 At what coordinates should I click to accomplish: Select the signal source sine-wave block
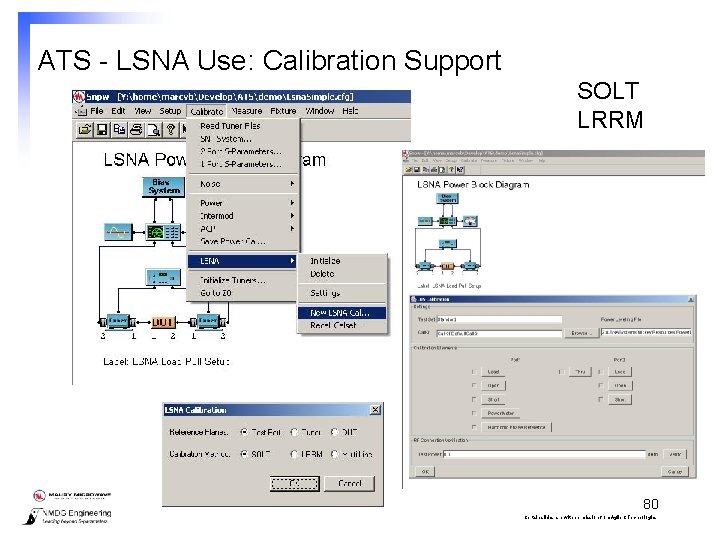point(118,231)
